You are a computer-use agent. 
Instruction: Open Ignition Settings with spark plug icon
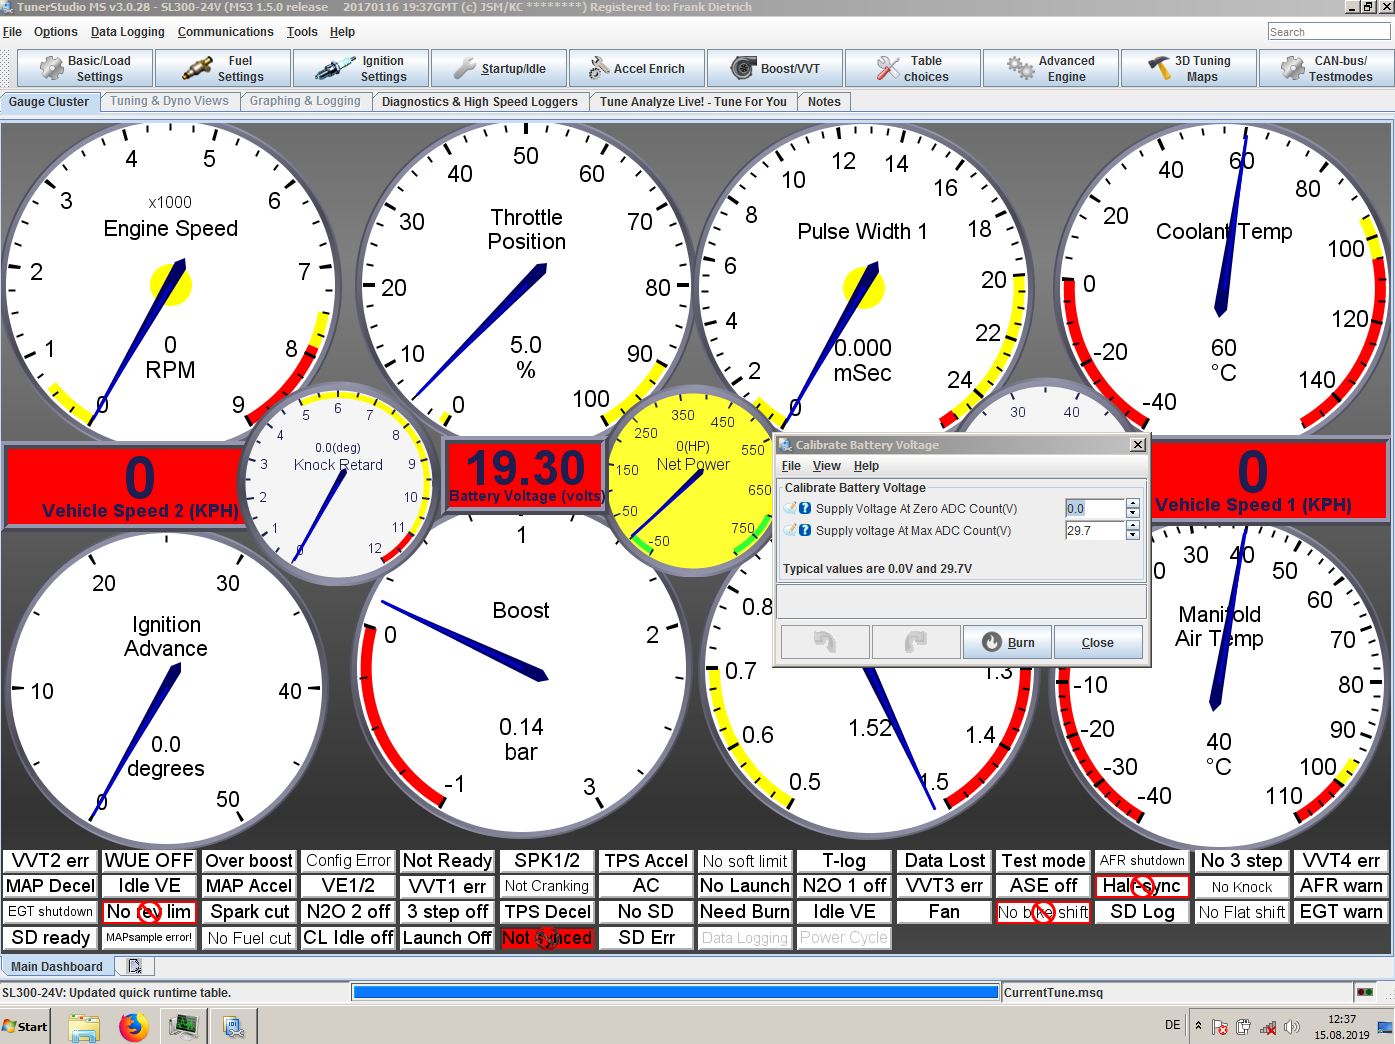361,68
